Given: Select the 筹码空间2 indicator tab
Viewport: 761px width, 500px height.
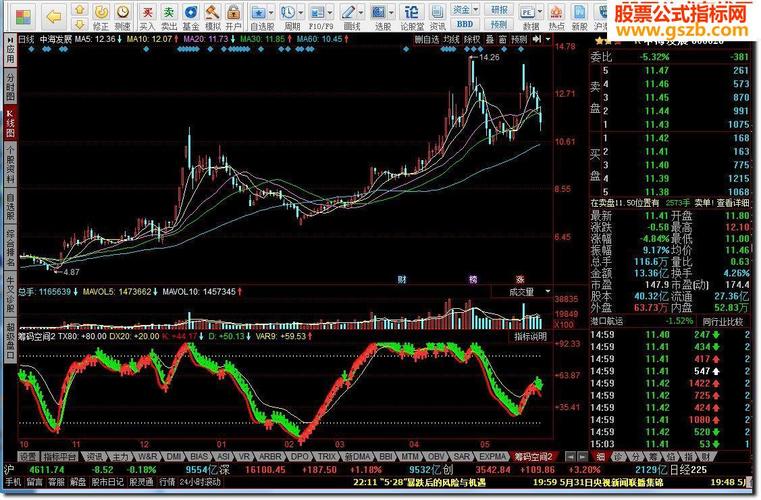Looking at the screenshot, I should [533, 456].
